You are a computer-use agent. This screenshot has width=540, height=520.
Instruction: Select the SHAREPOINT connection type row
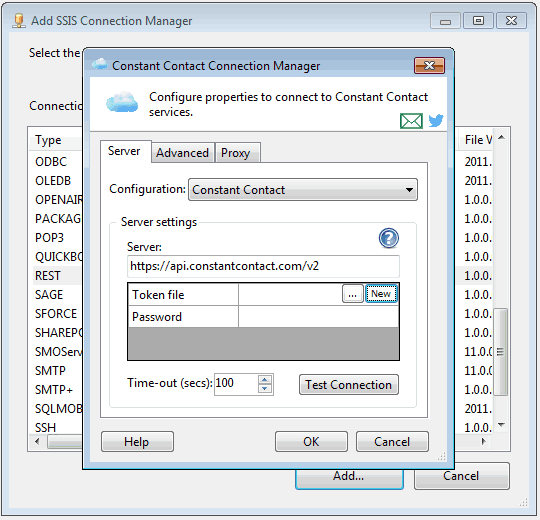59,333
